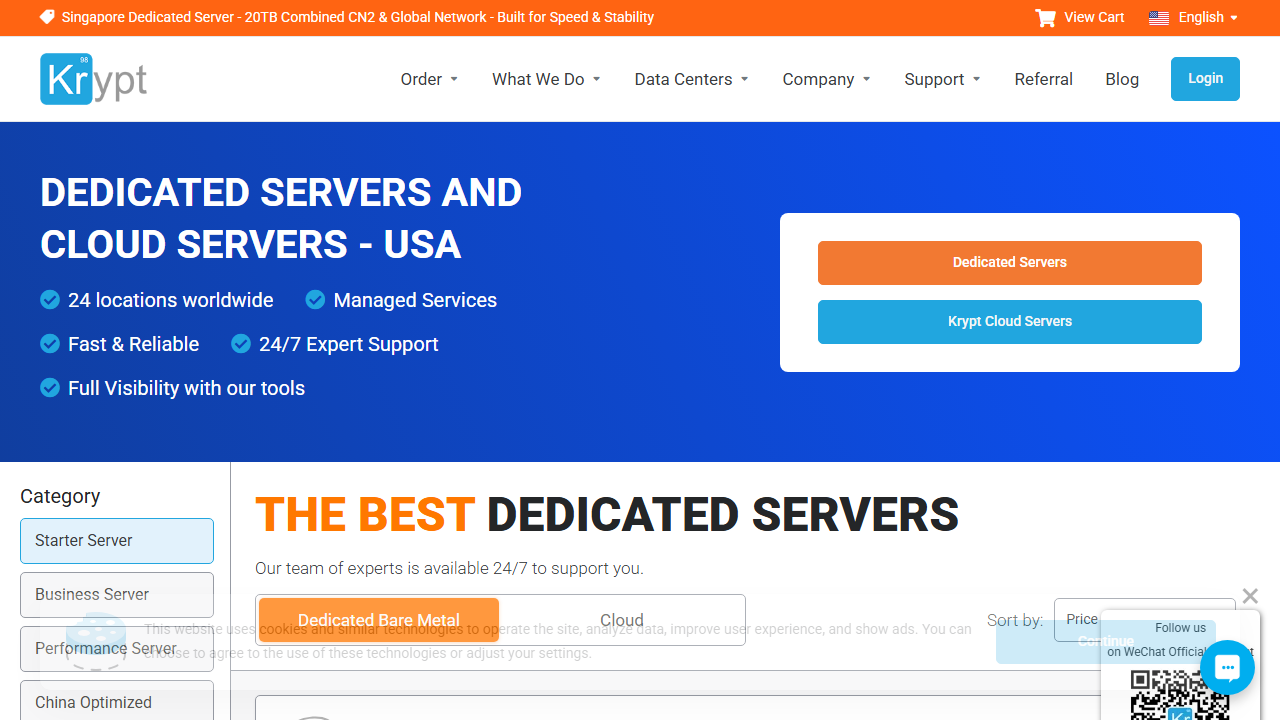
Task: Click the tag icon in the promo bar
Action: click(x=47, y=17)
